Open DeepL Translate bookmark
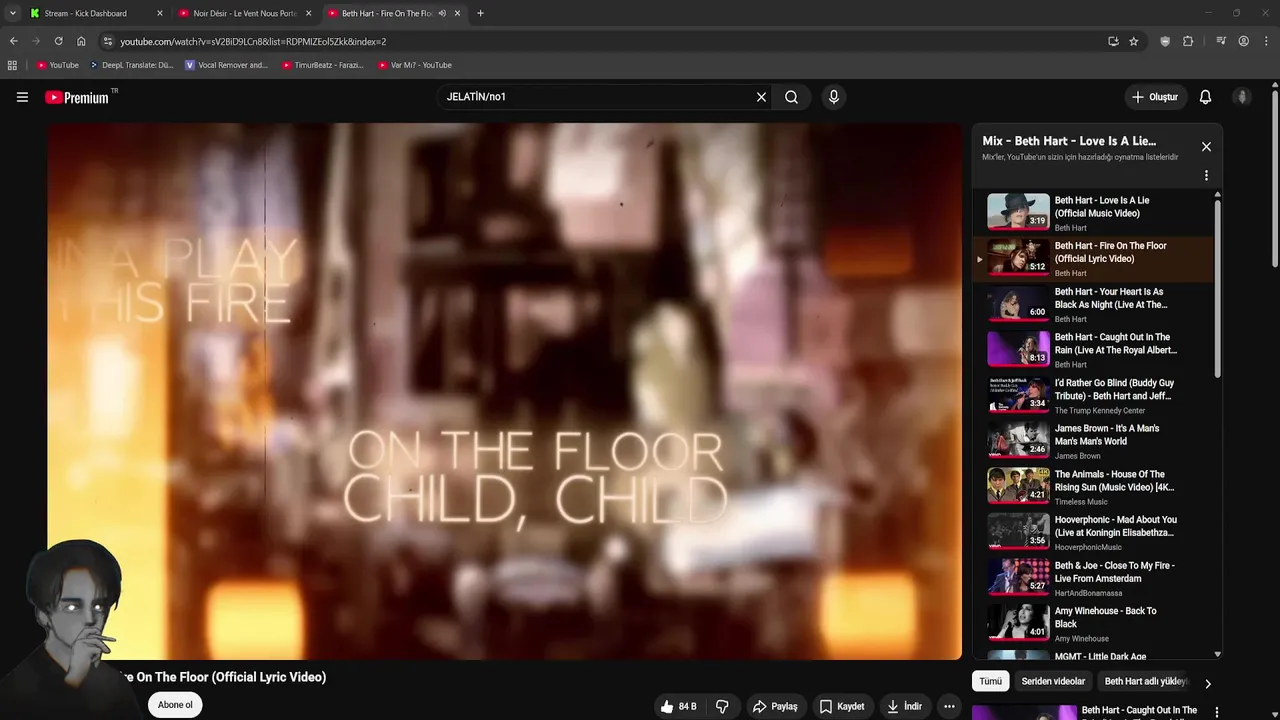This screenshot has height=720, width=1280. click(131, 65)
